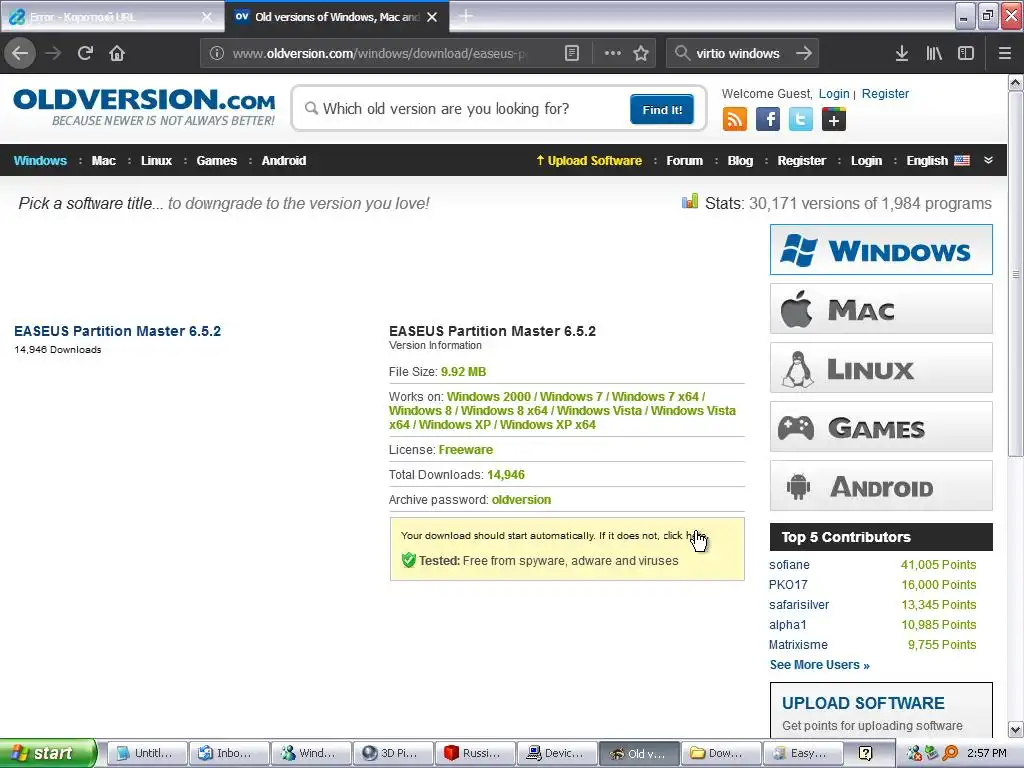Open the Windows Start button
1024x768 pixels.
point(48,753)
